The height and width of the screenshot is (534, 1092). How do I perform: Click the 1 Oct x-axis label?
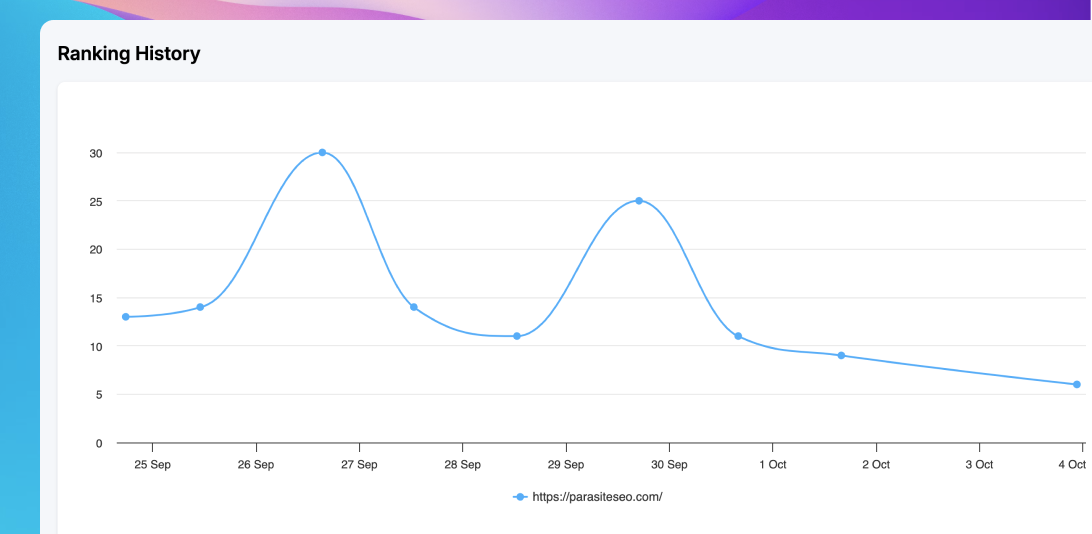(x=772, y=465)
